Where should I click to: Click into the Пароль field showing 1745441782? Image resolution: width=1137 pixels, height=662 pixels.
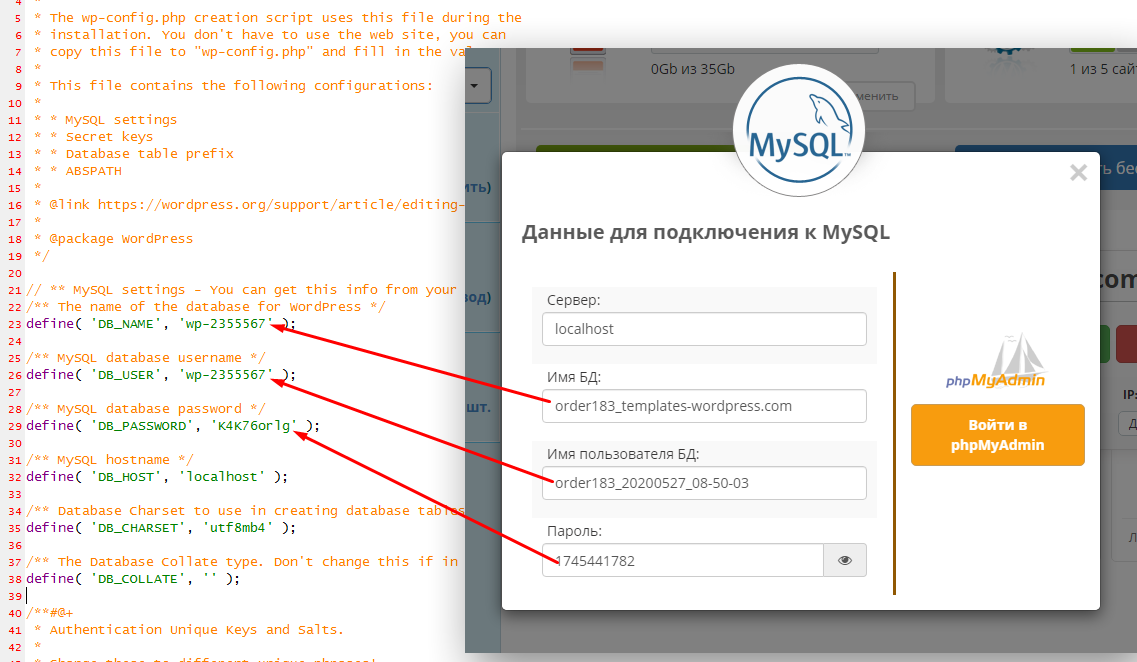683,560
